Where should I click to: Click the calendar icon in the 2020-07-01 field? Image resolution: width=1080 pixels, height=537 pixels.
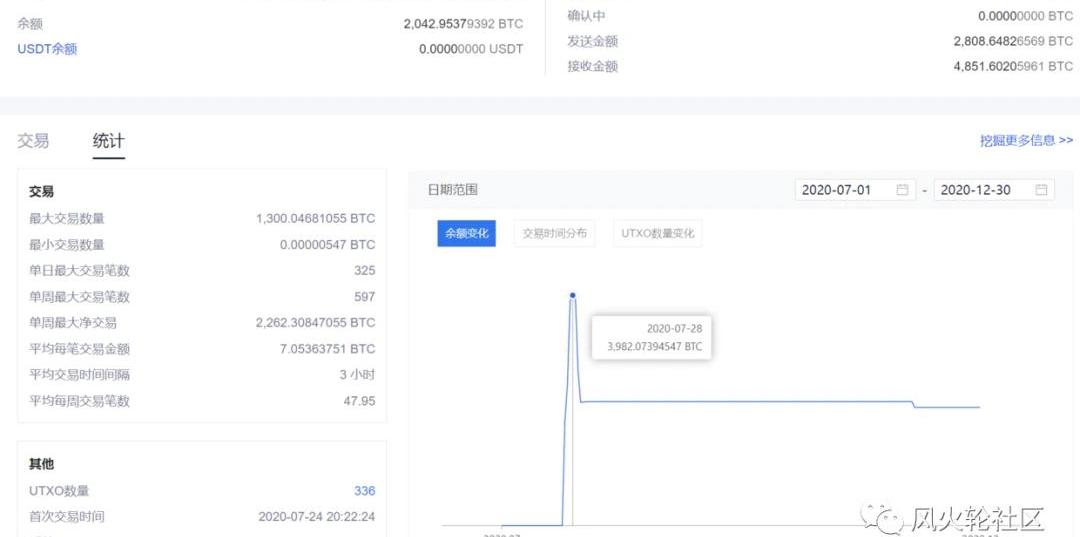pos(903,190)
